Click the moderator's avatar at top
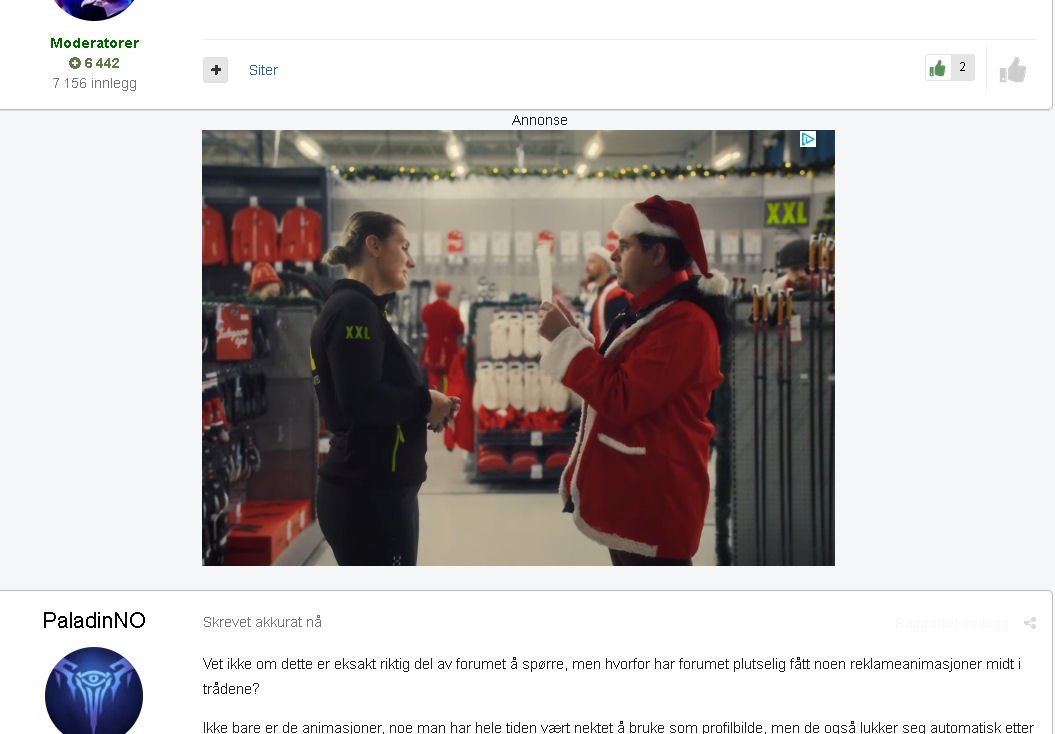1055x734 pixels. [x=94, y=9]
